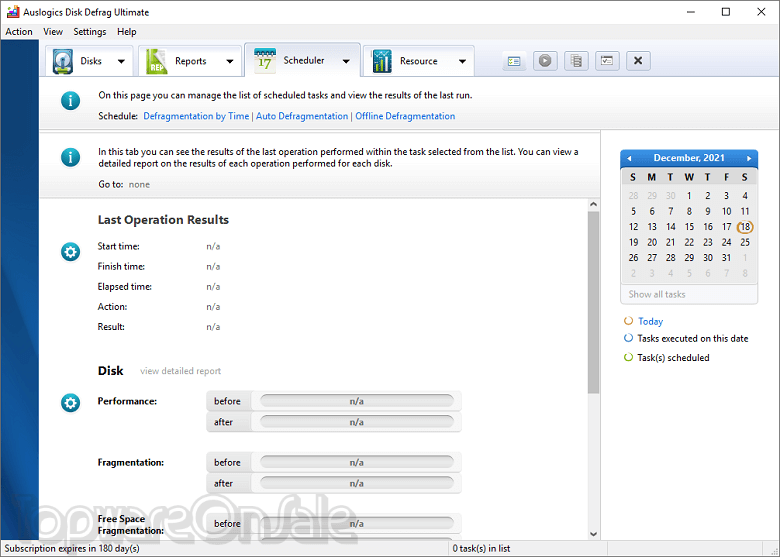This screenshot has width=780, height=557.
Task: Click the run task play button in toolbar
Action: [x=545, y=61]
